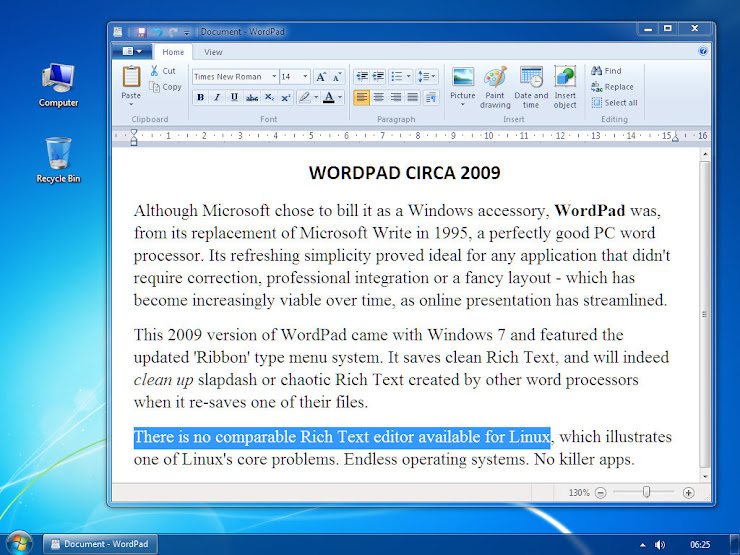The height and width of the screenshot is (555, 740).
Task: Click the Copy button
Action: pos(165,87)
